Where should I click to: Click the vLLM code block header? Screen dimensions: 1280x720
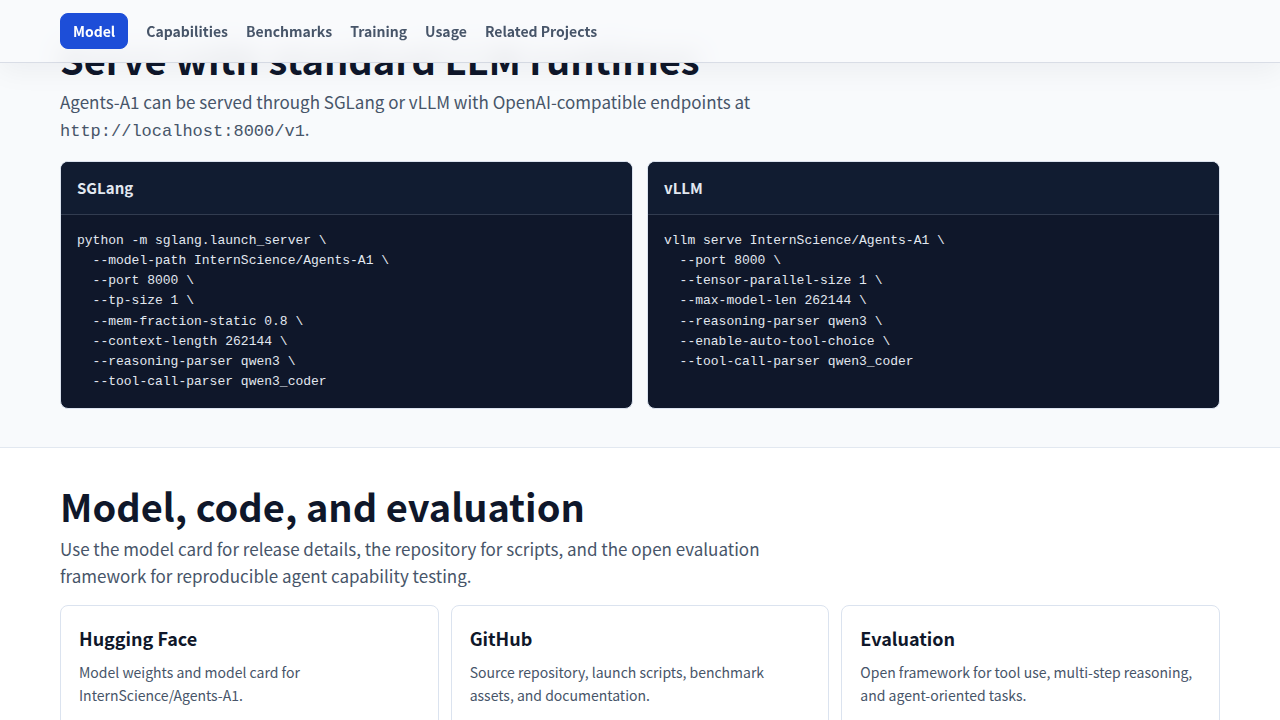[x=933, y=188]
